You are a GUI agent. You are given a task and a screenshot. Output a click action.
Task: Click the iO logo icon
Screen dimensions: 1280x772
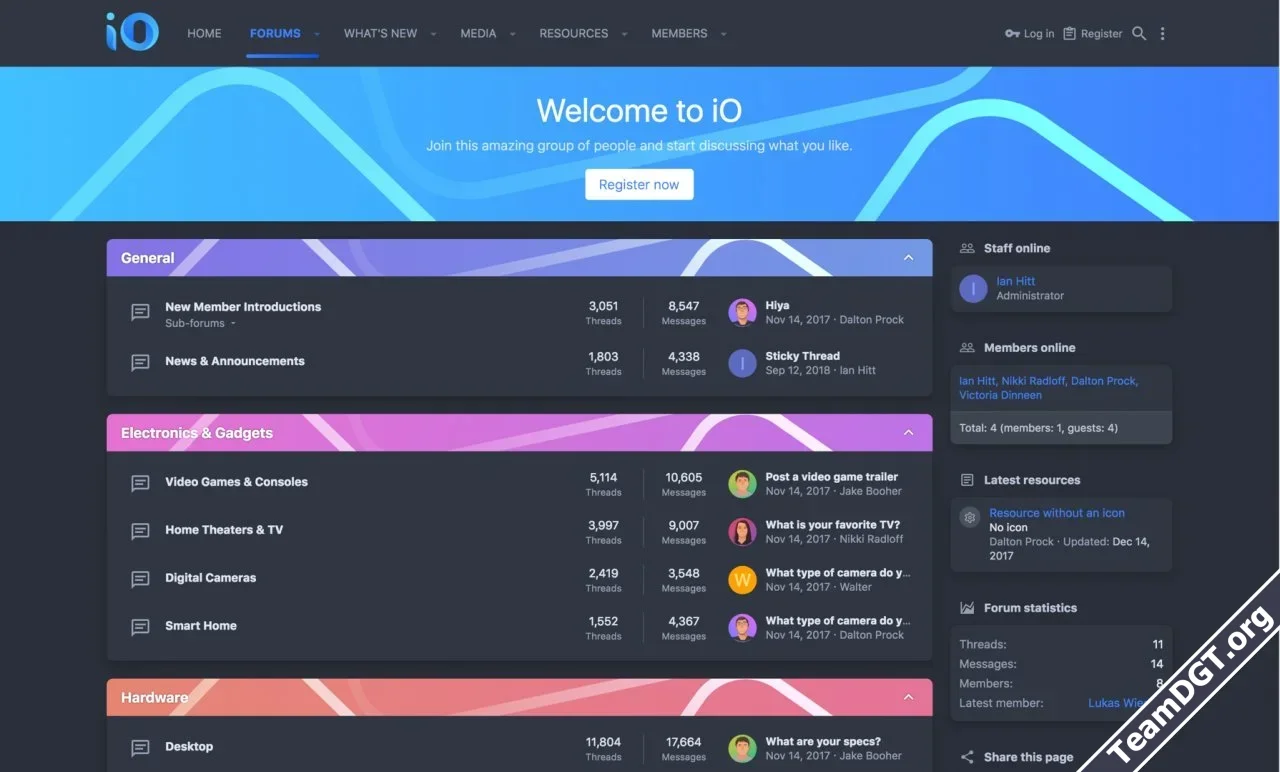click(132, 32)
